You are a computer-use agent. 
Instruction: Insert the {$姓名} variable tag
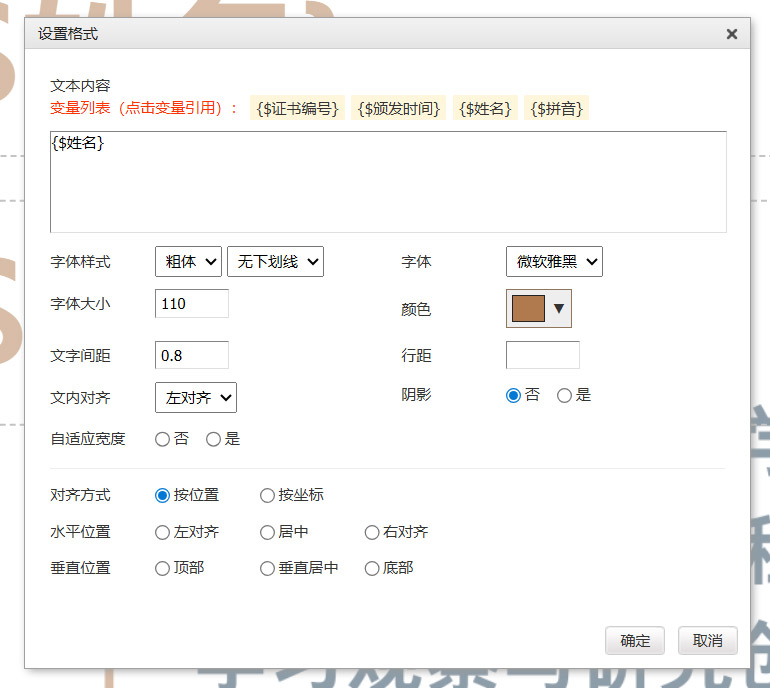coord(485,108)
